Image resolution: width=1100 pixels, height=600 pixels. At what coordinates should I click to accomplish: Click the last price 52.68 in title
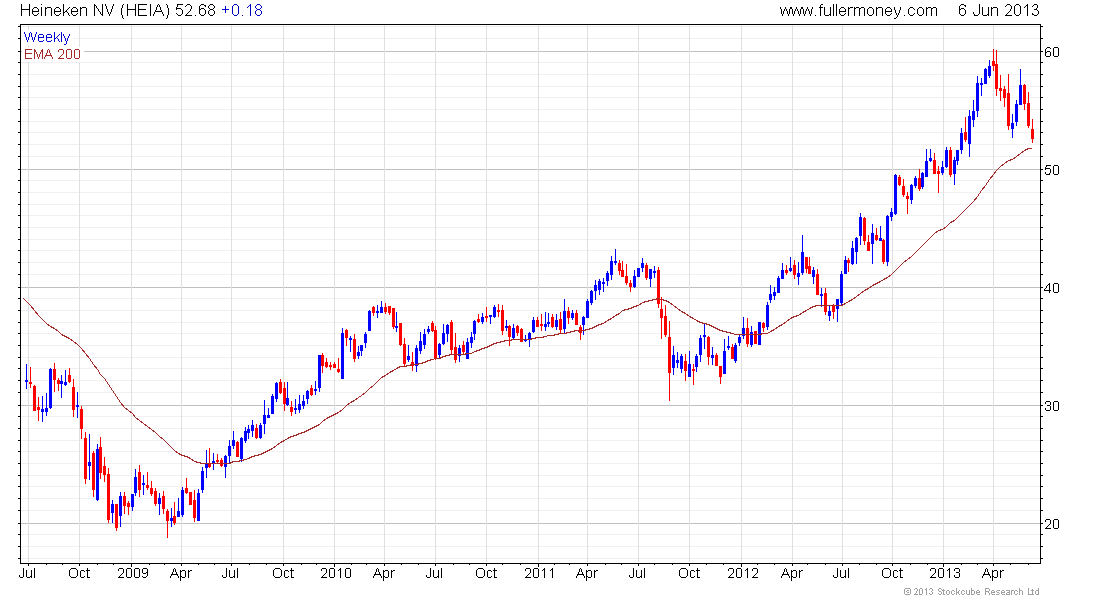(x=196, y=11)
